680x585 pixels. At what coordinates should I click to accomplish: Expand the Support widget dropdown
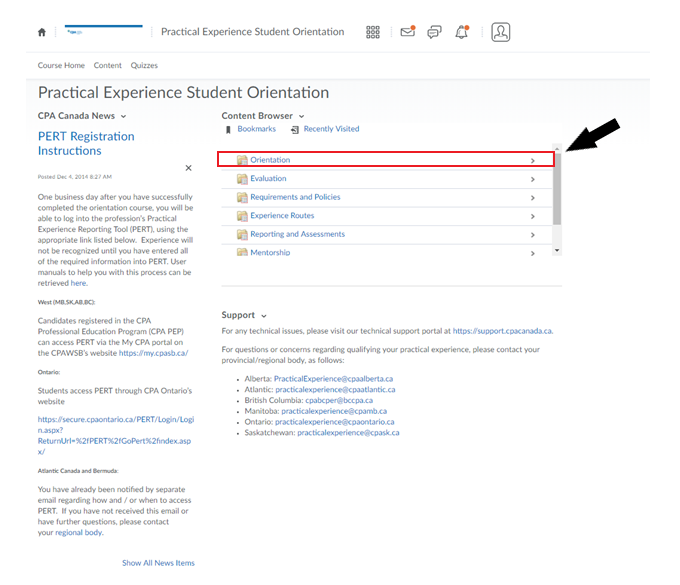[x=264, y=316]
